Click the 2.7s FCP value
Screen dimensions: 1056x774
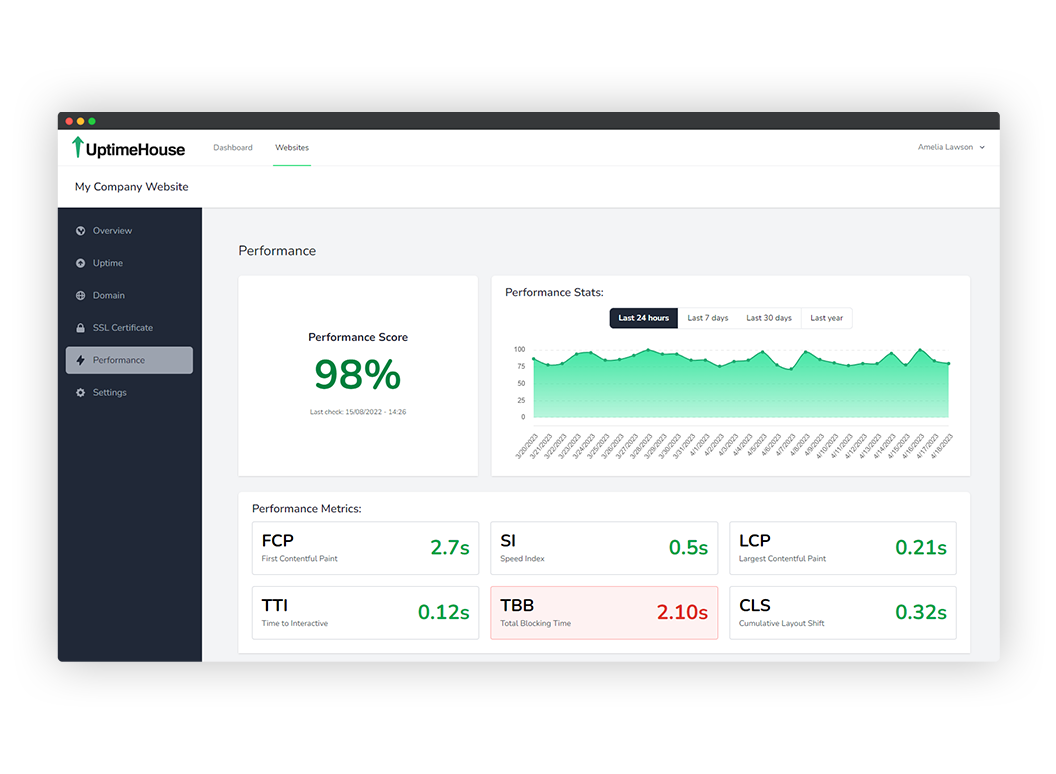pyautogui.click(x=450, y=548)
